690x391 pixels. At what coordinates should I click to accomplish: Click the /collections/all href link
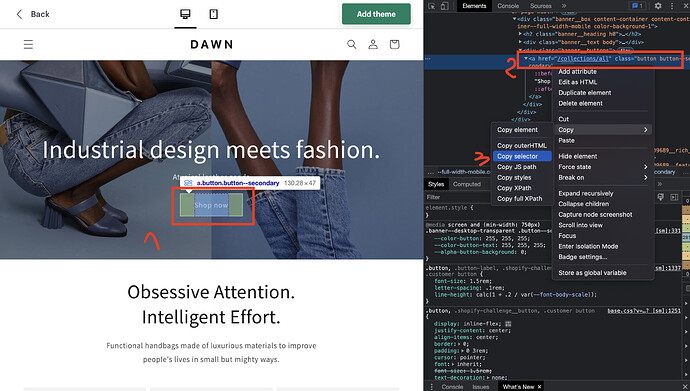pos(584,58)
